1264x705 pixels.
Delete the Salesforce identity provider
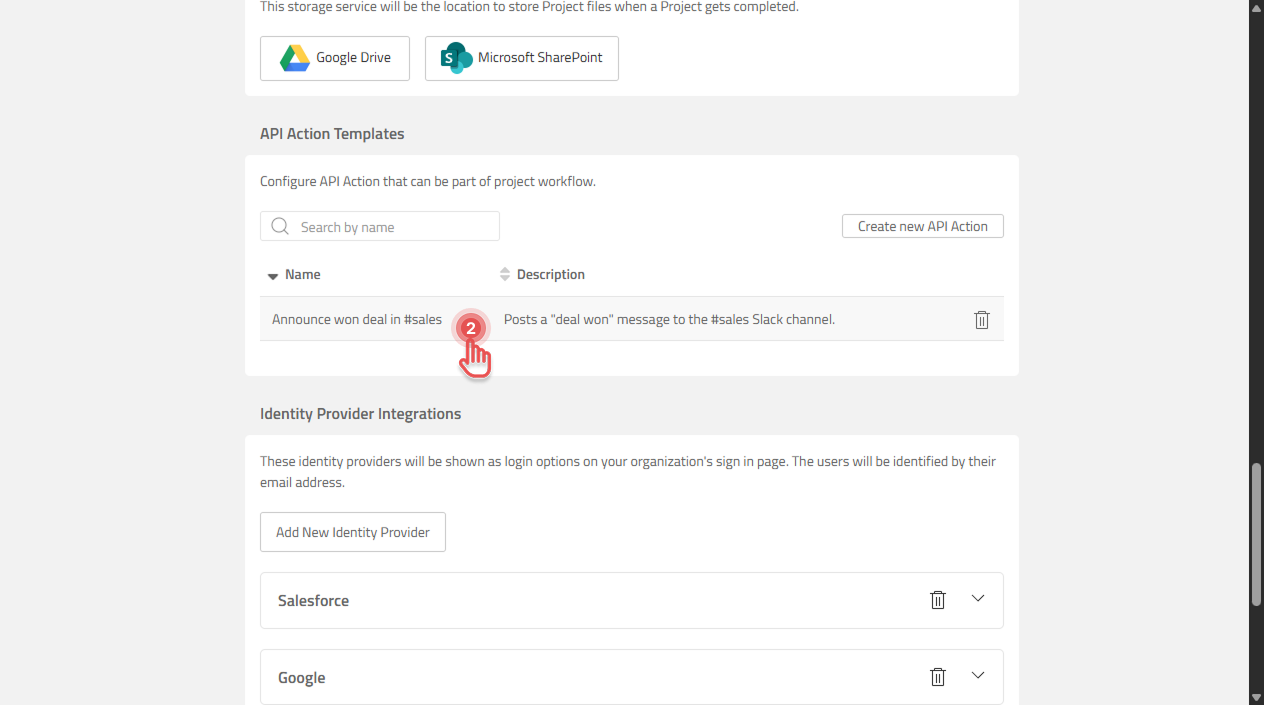click(x=938, y=600)
